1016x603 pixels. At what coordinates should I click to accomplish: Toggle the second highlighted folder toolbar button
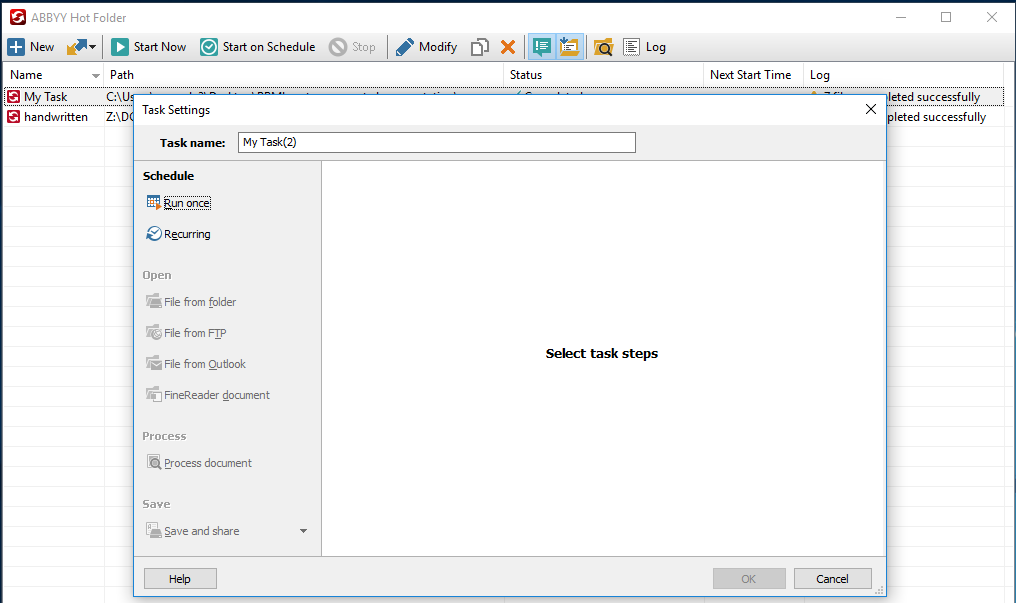[x=569, y=47]
